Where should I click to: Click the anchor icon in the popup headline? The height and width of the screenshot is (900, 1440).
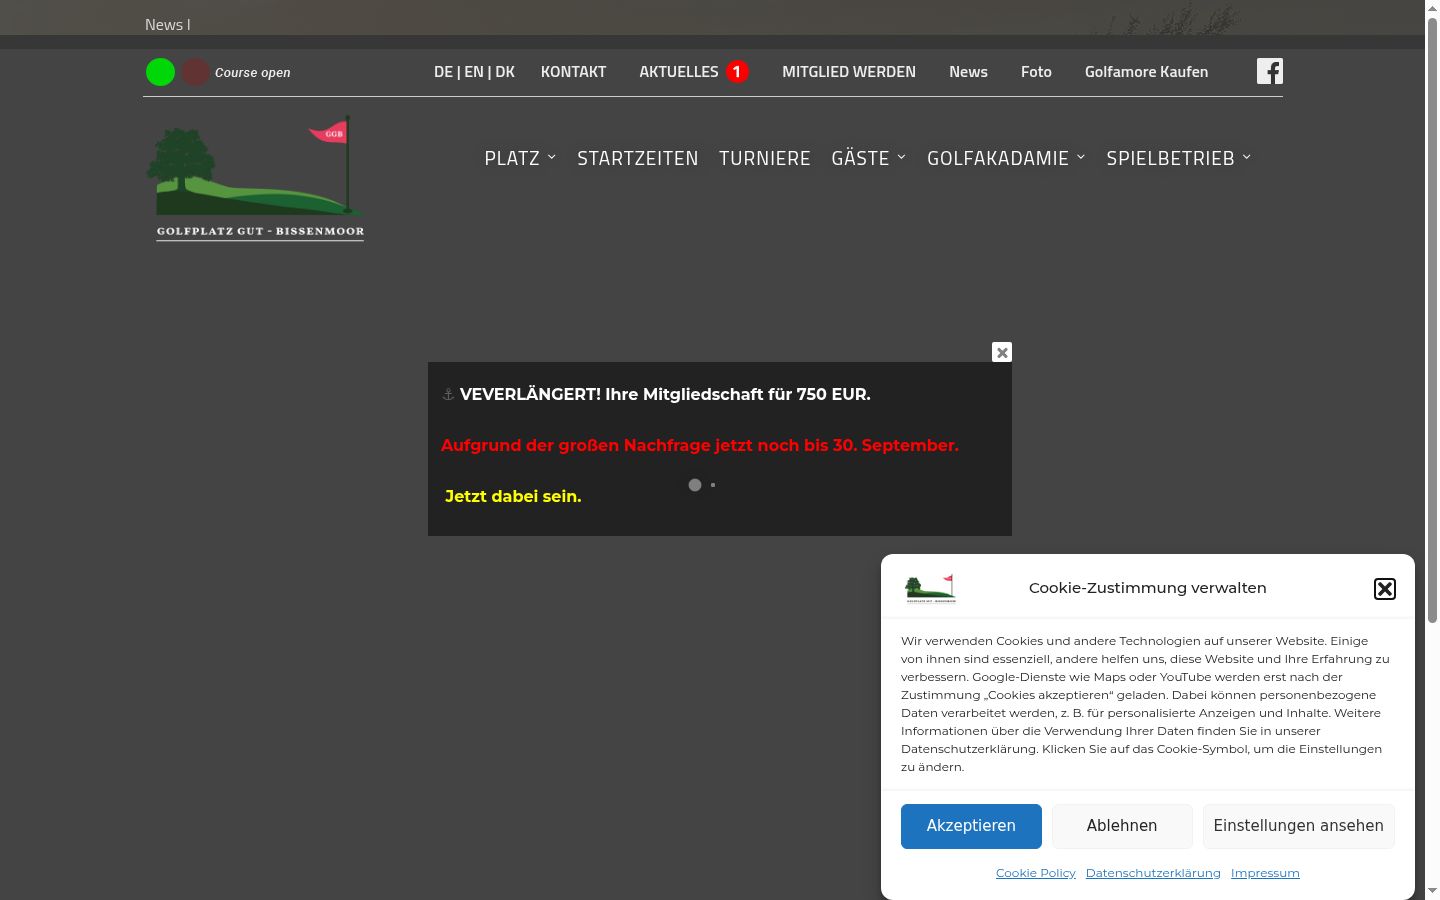click(x=448, y=395)
